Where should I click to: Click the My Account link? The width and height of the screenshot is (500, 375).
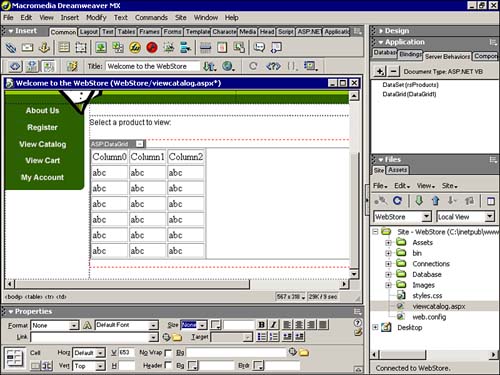(42, 177)
